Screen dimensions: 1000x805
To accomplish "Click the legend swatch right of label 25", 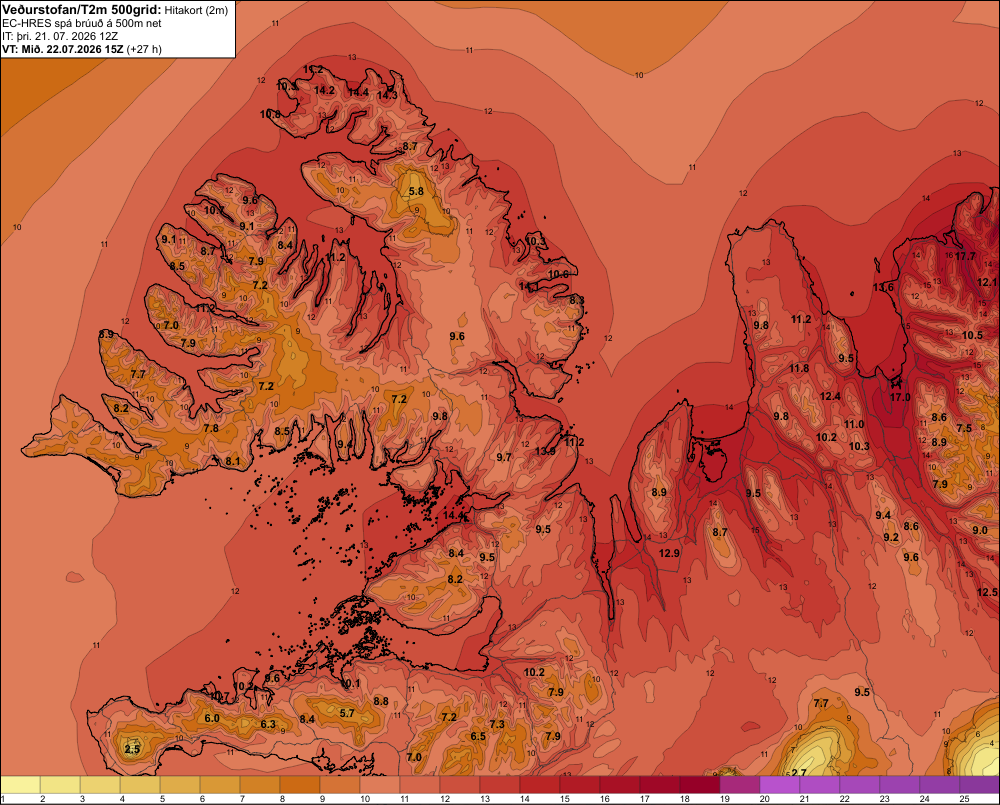I will (980, 784).
